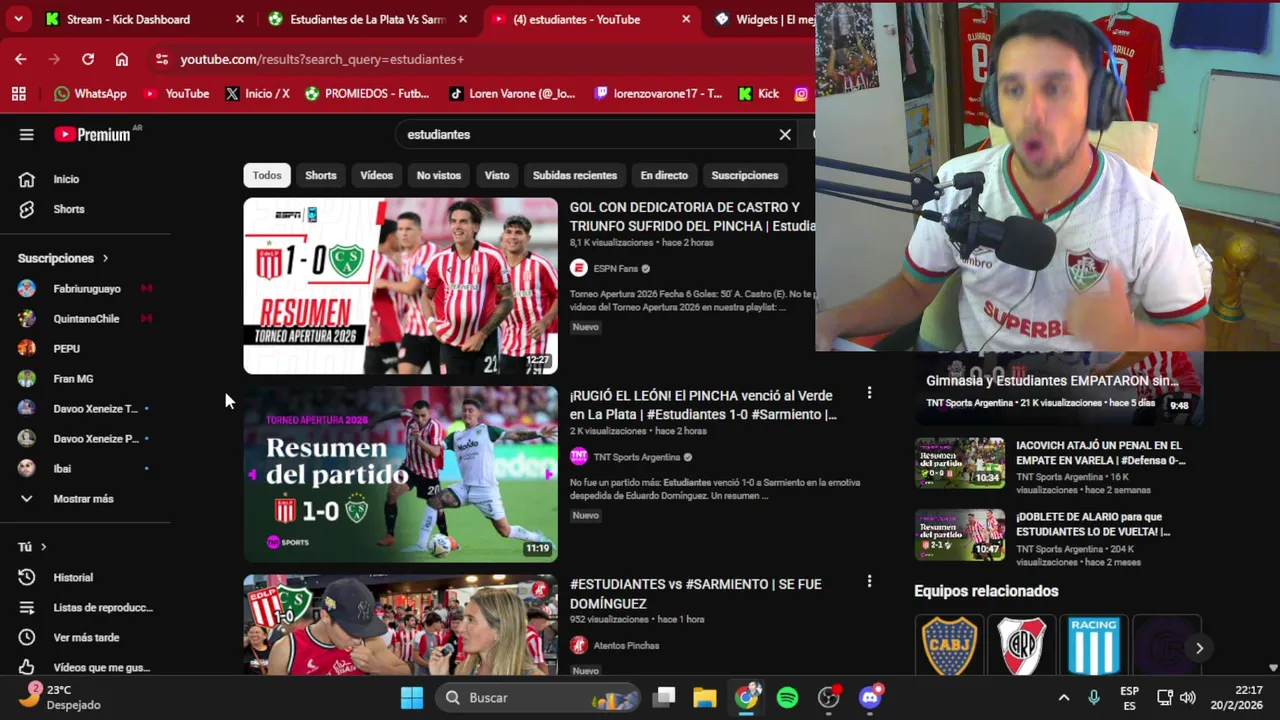The width and height of the screenshot is (1280, 720).
Task: Play the Resumen 1-0 ESPN video thumbnail
Action: point(400,286)
